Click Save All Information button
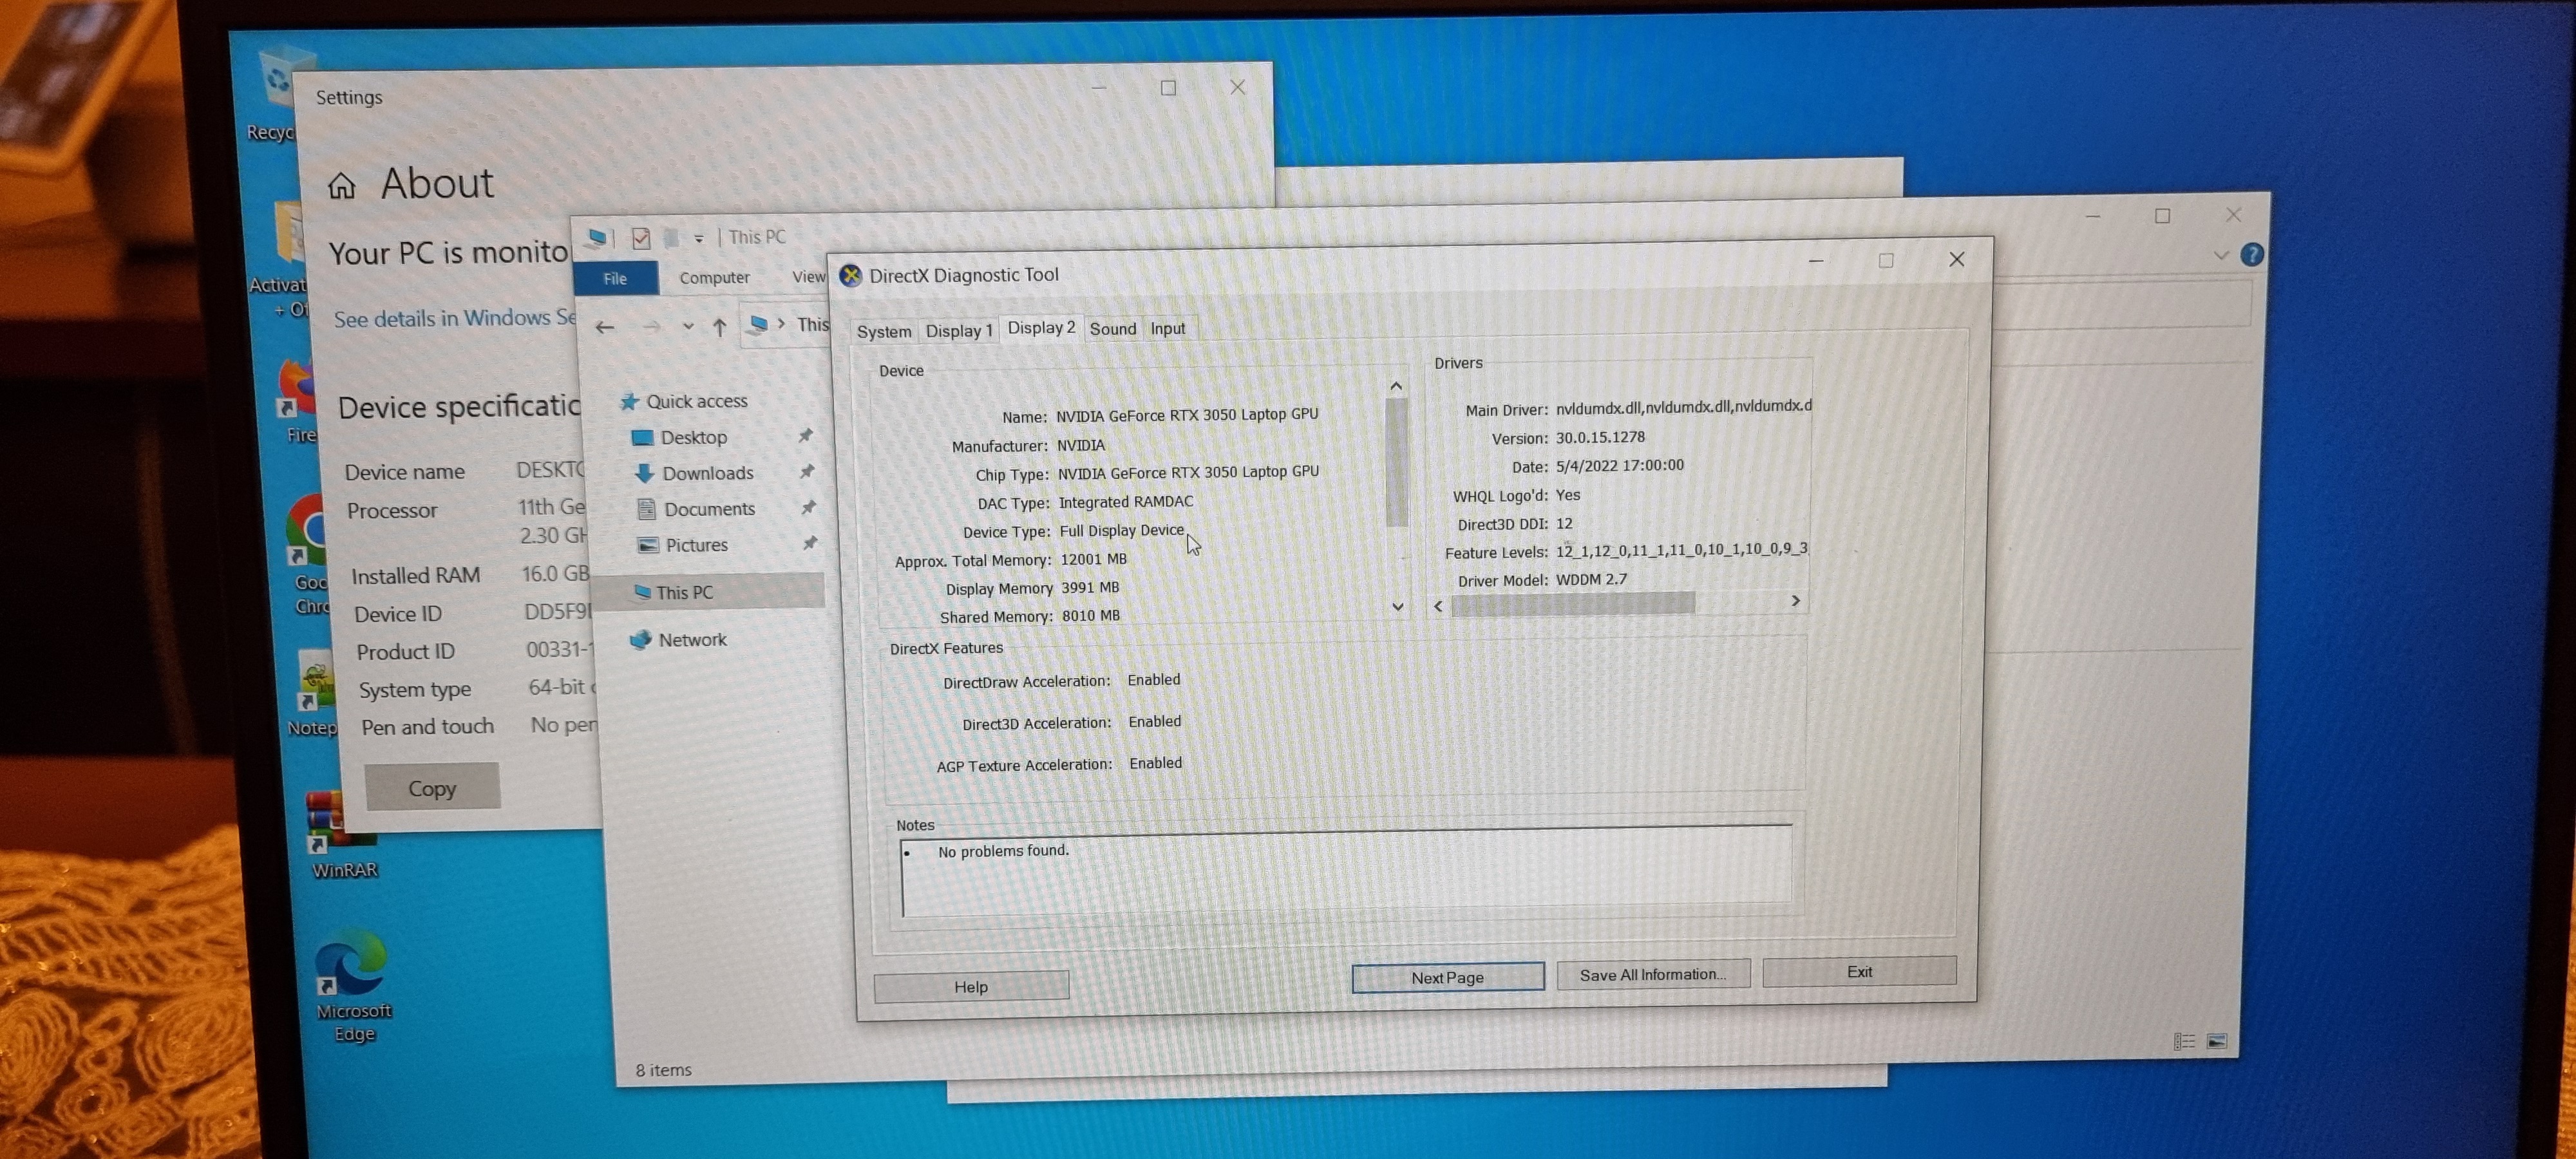Viewport: 2576px width, 1159px height. click(x=1652, y=974)
